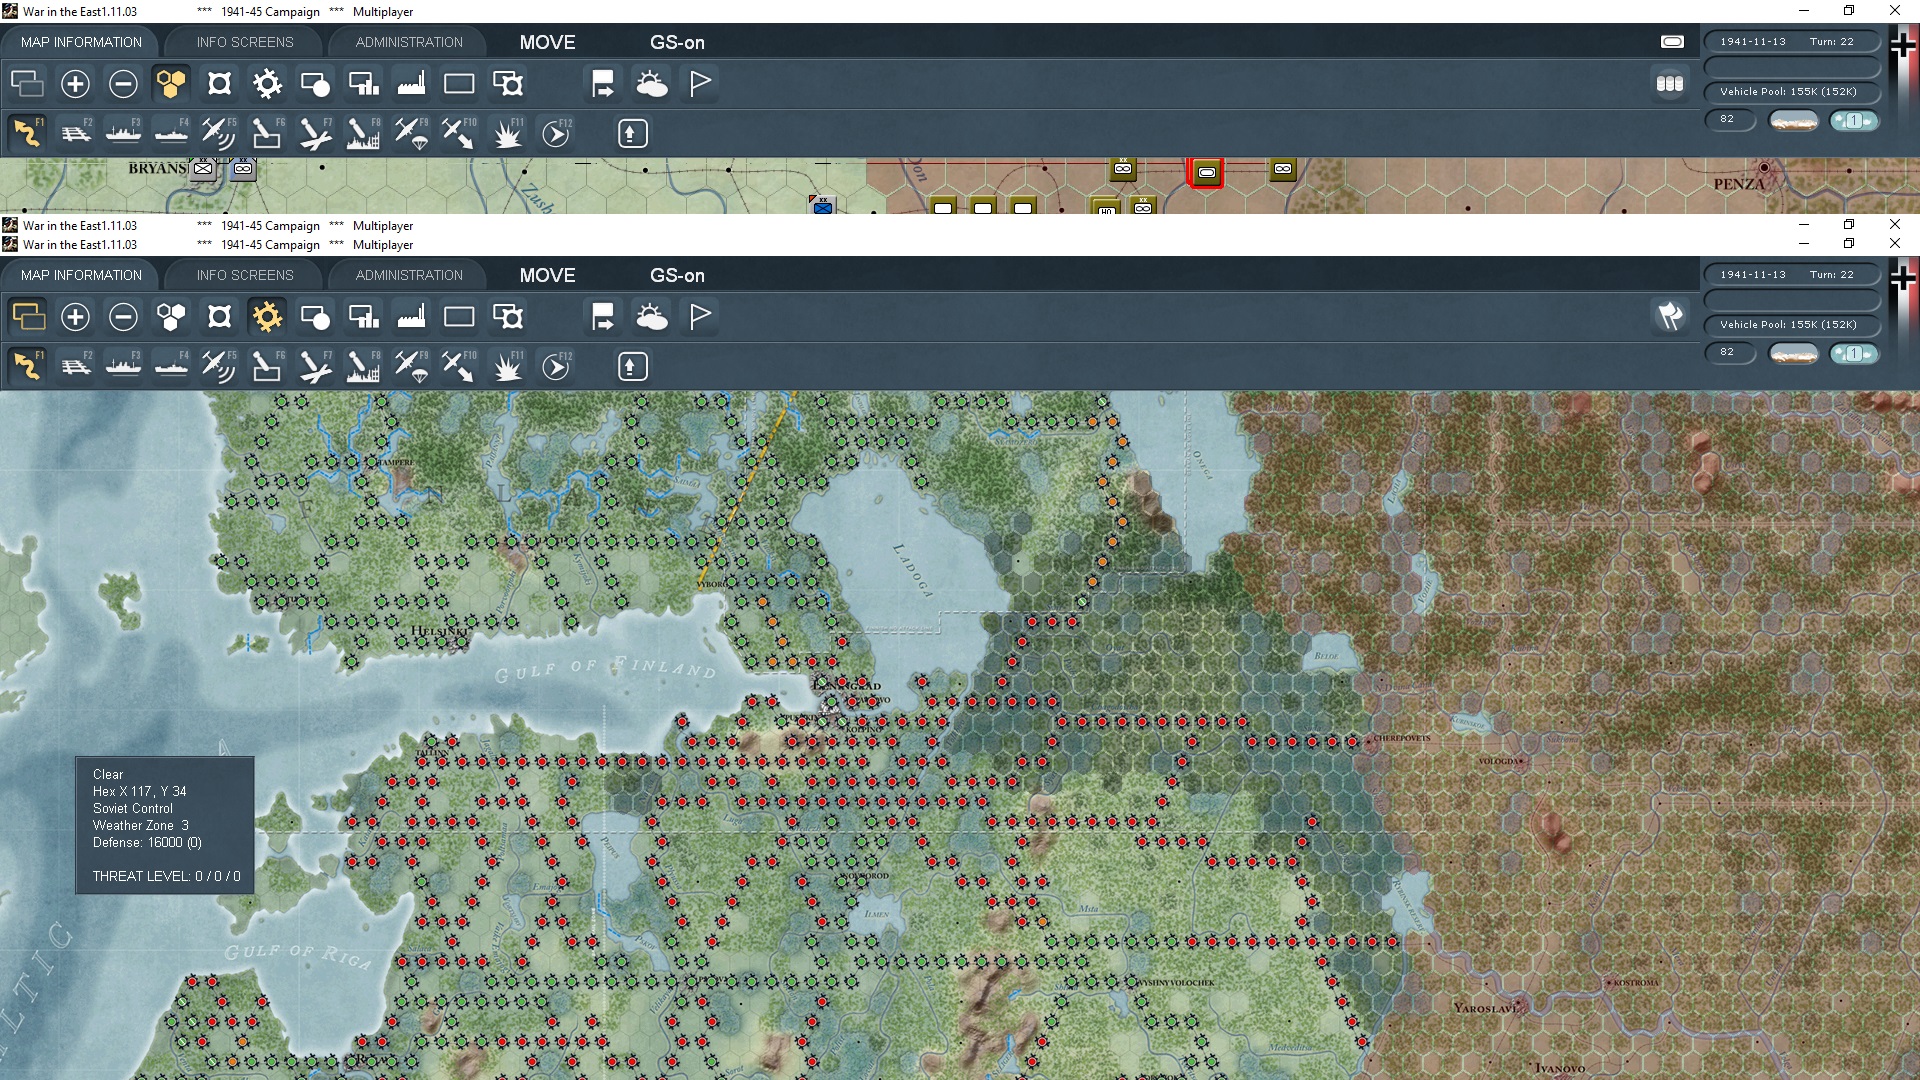1920x1080 pixels.
Task: Click the crossed white flags icon
Action: (x=1670, y=317)
